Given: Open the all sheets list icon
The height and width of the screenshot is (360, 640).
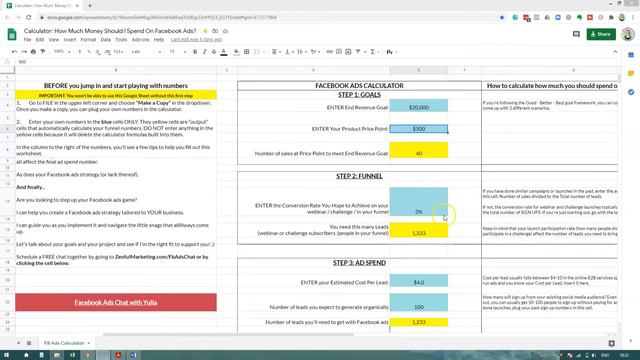Looking at the screenshot, I should point(29,343).
